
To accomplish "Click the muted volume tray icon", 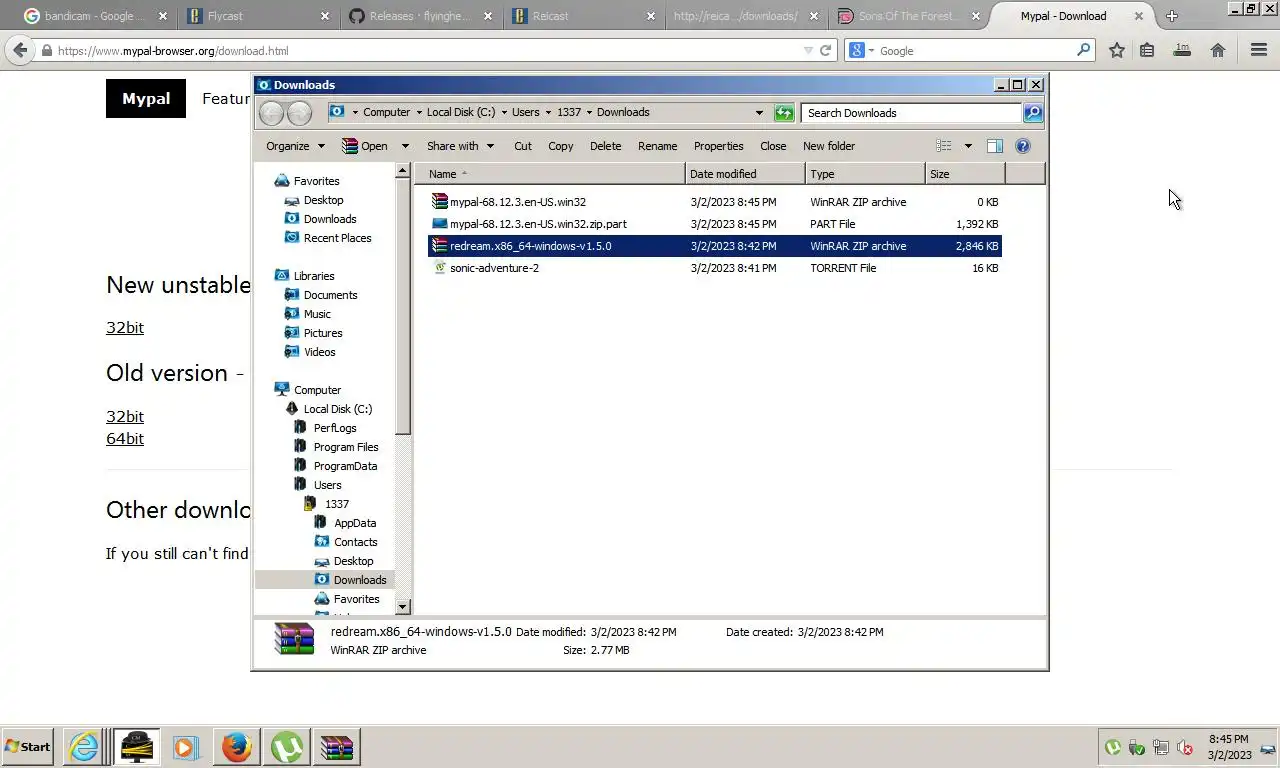I will (x=1185, y=747).
